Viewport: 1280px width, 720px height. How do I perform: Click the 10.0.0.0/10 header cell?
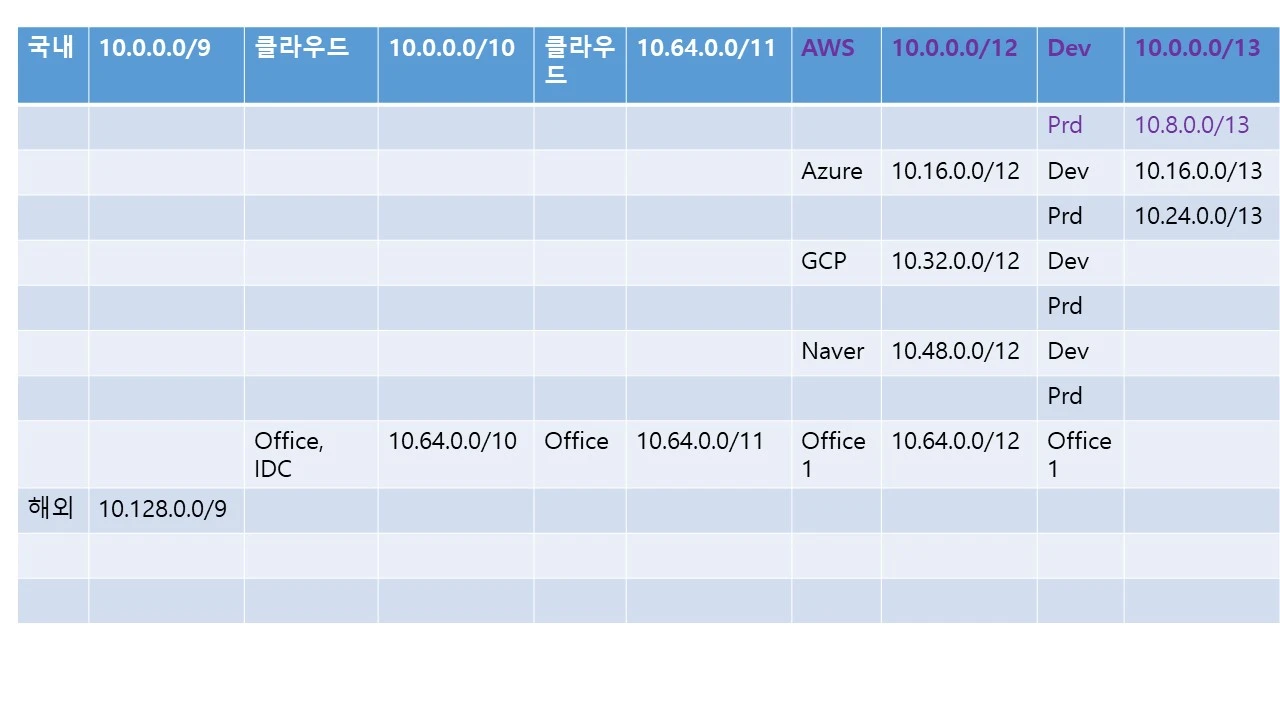pos(455,65)
